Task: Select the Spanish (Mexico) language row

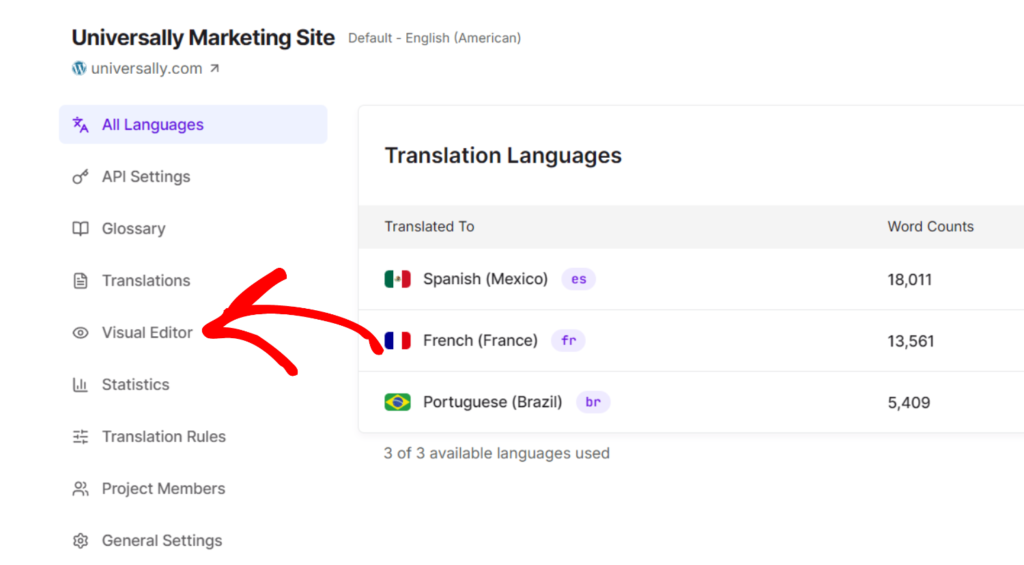Action: (691, 279)
